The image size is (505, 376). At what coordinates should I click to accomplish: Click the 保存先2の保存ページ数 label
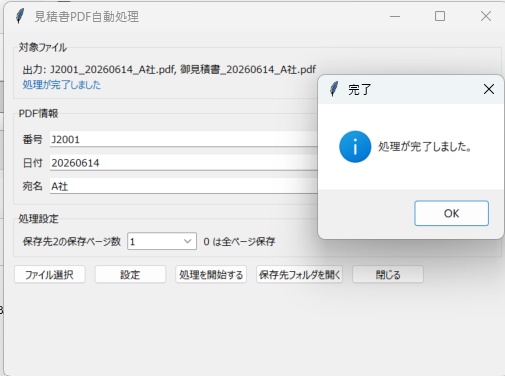pyautogui.click(x=72, y=241)
